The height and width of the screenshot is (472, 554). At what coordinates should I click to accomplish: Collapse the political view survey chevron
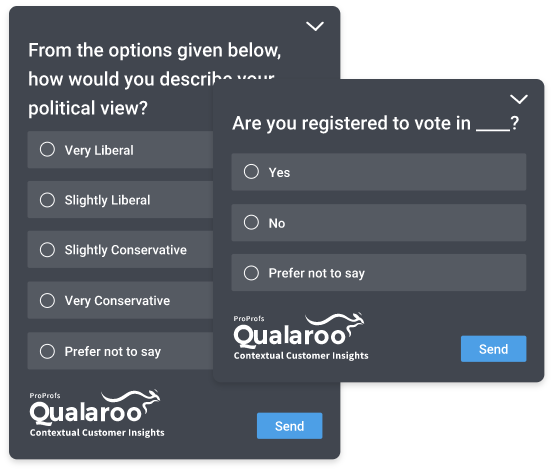coord(314,26)
